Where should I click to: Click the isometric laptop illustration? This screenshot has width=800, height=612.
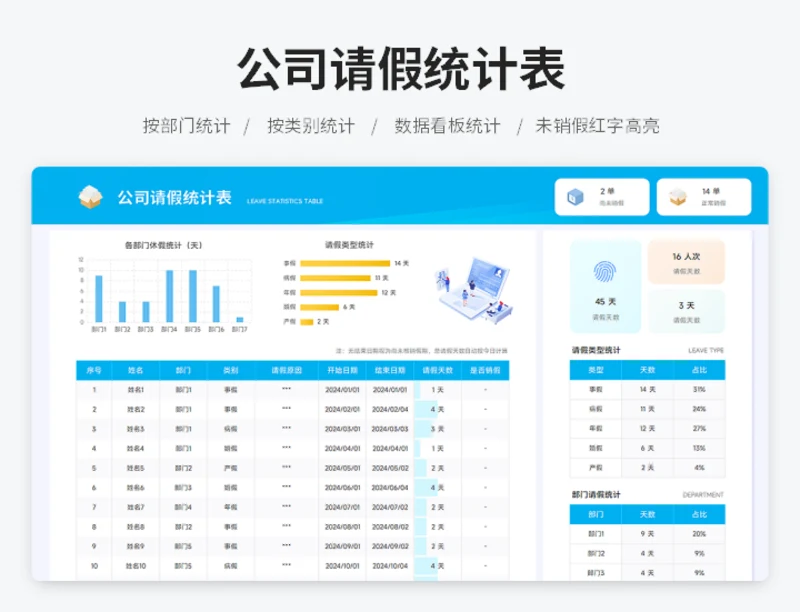476,290
